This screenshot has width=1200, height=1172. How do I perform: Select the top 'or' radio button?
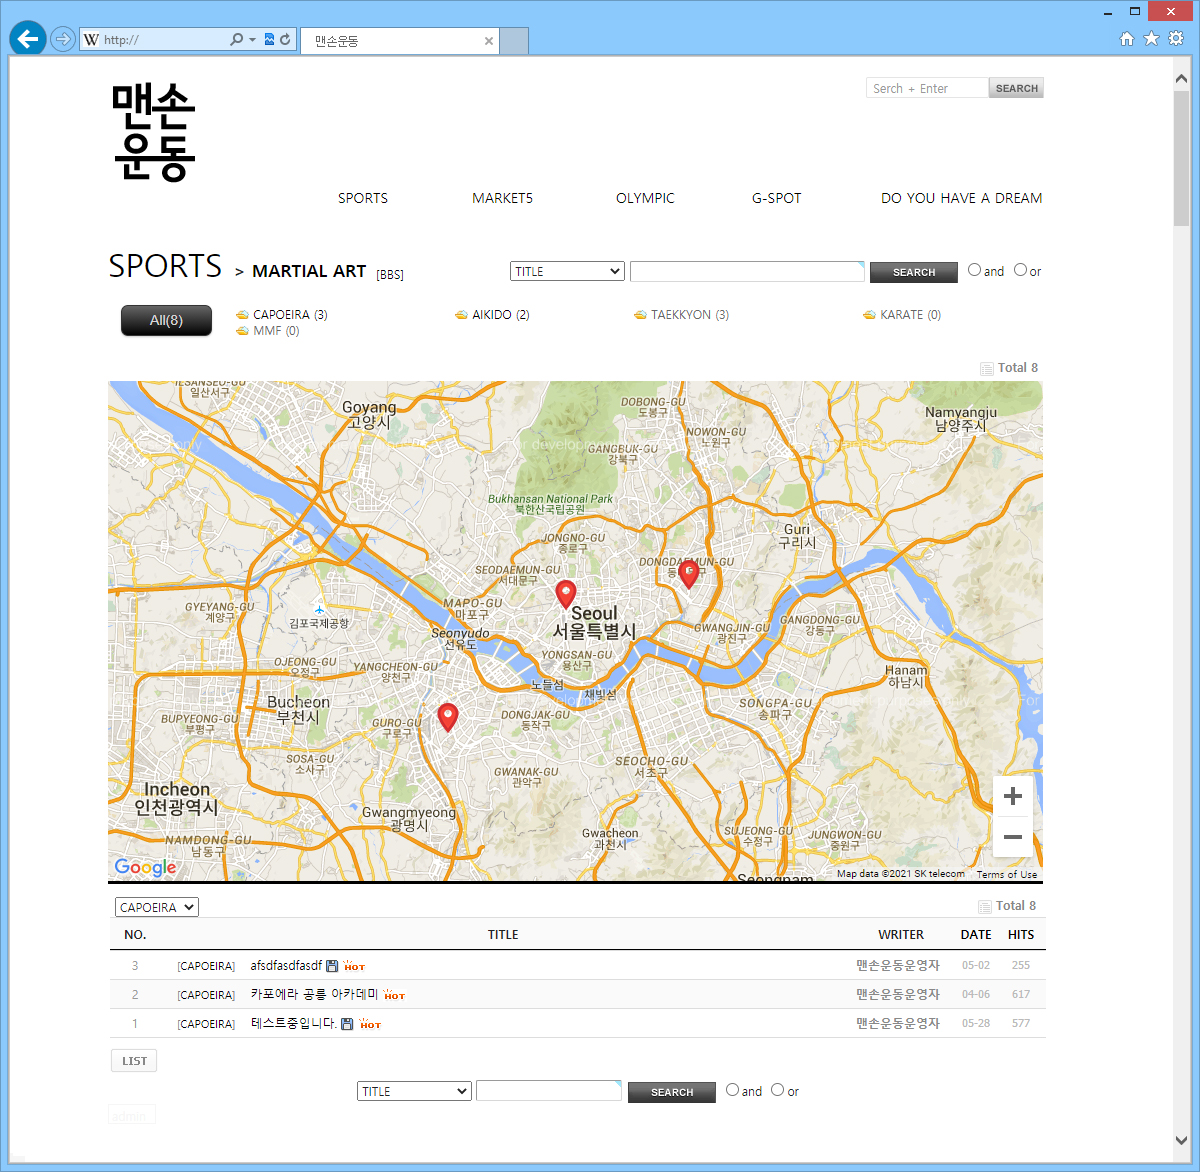pyautogui.click(x=1020, y=270)
